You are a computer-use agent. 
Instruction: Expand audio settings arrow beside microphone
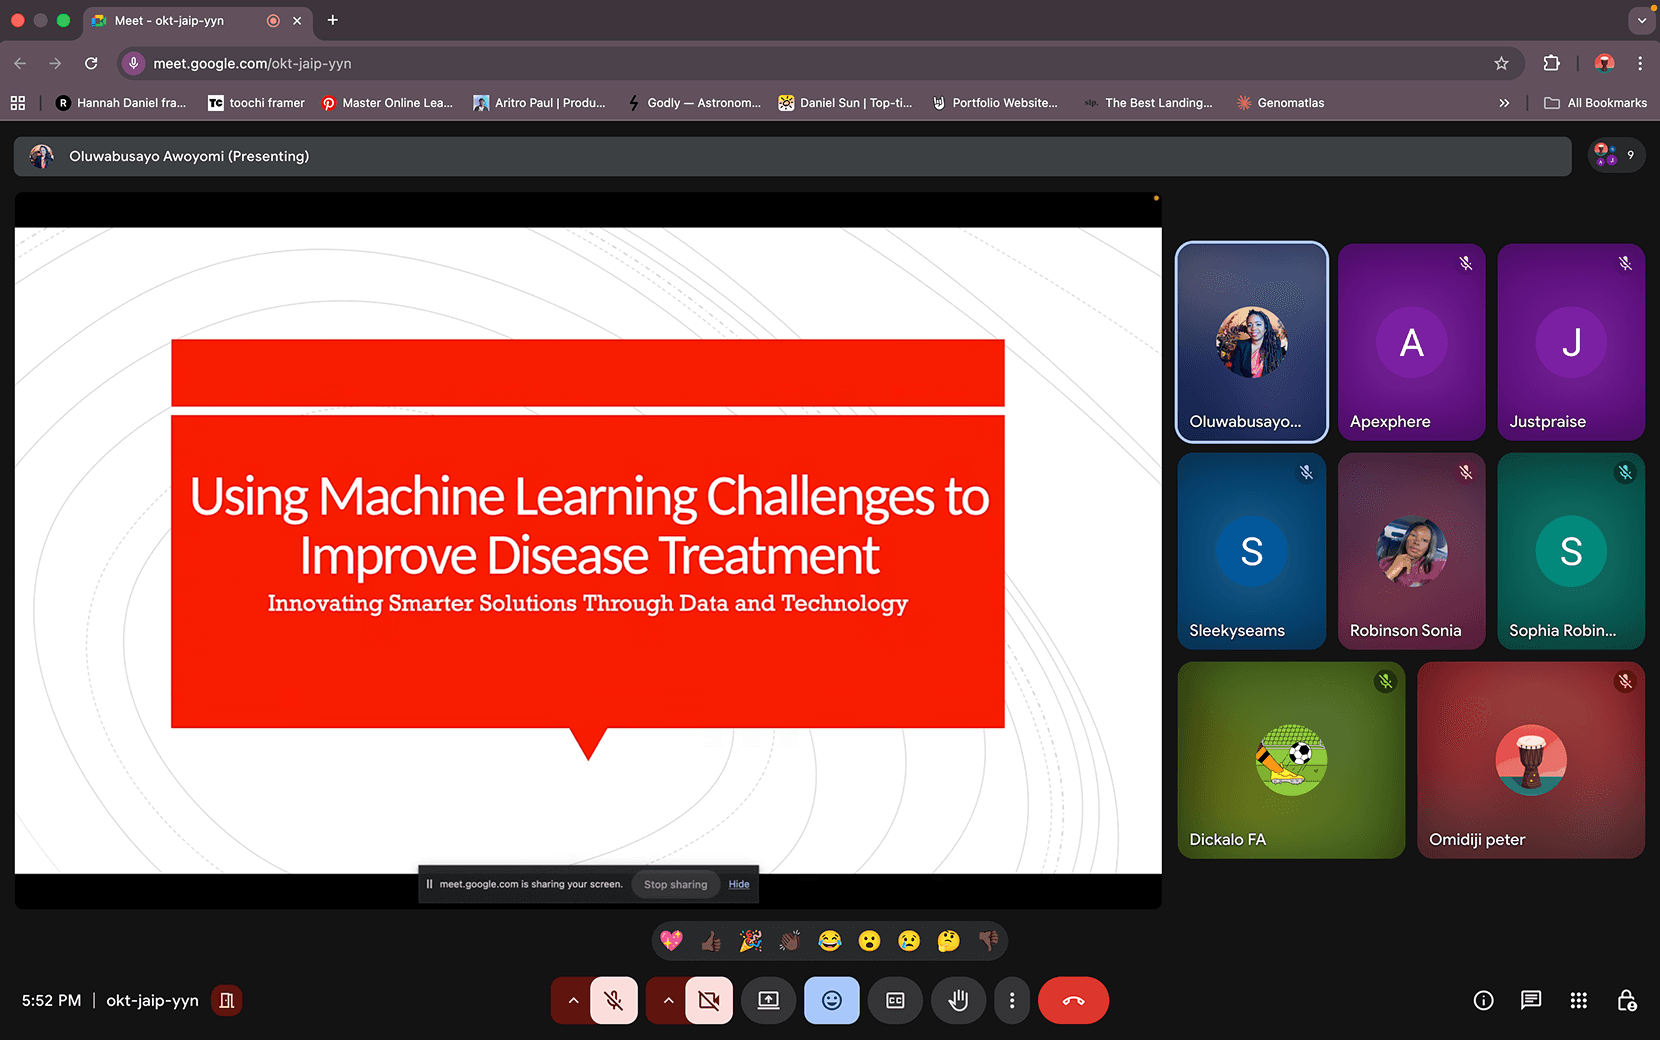pos(573,1000)
